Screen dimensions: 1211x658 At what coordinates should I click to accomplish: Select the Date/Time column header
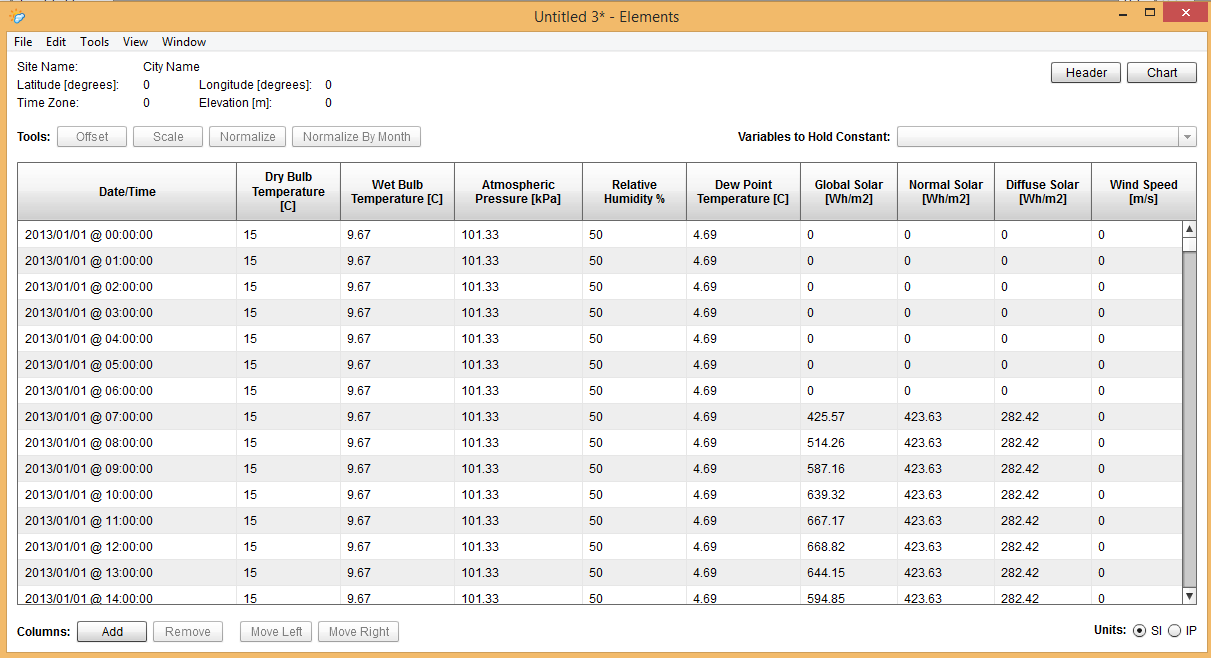127,192
